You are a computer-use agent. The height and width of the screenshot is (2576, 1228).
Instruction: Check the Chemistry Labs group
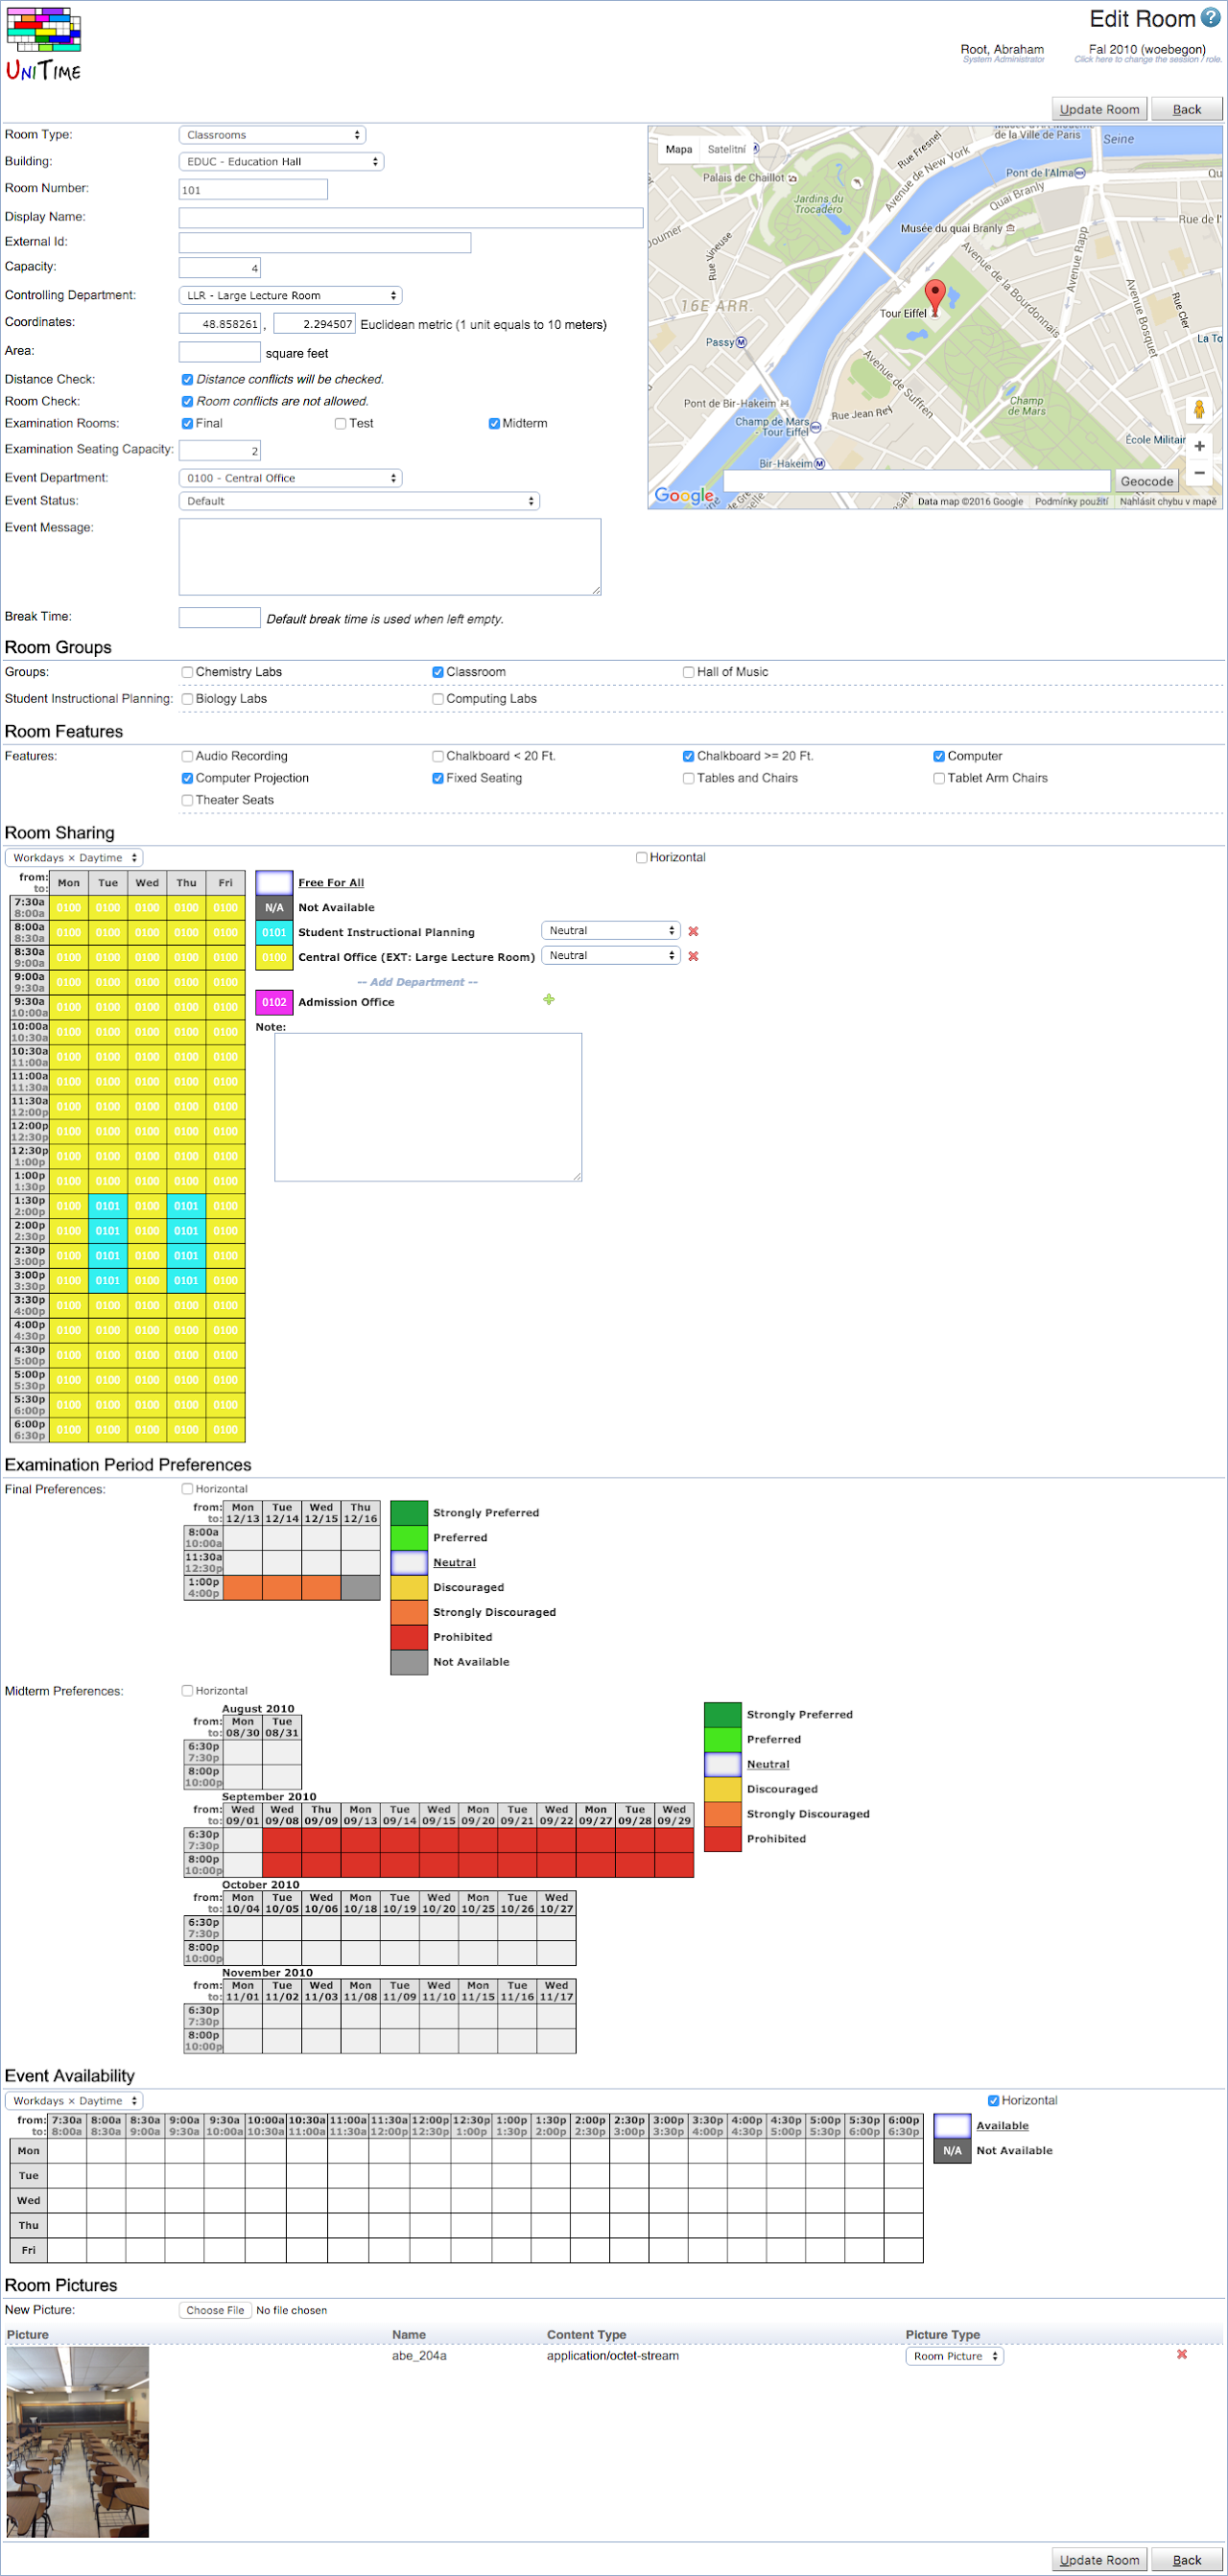[187, 672]
